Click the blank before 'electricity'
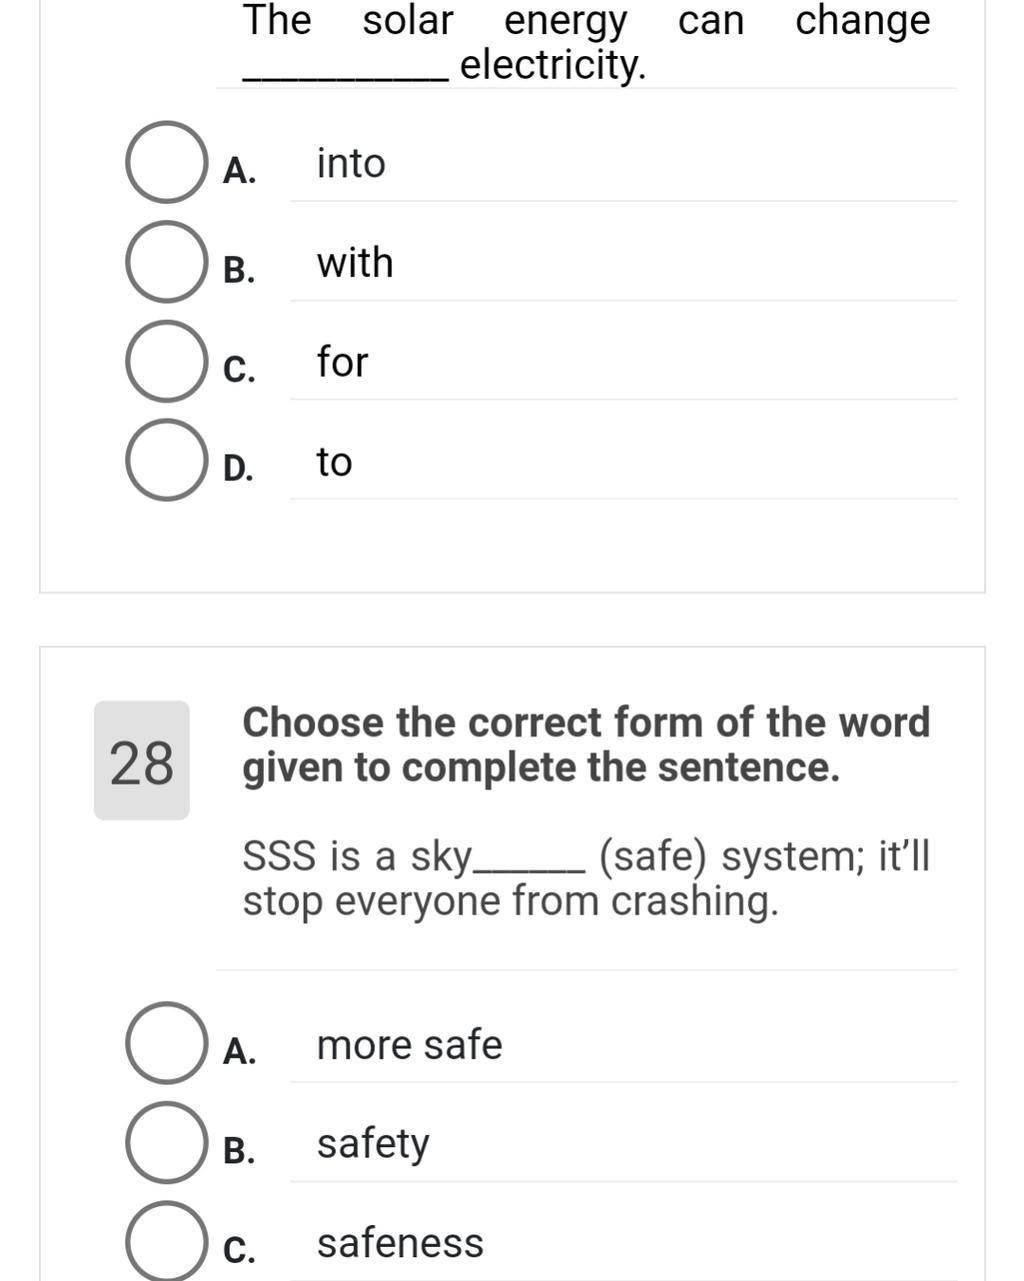The width and height of the screenshot is (1024, 1281). click(x=346, y=70)
